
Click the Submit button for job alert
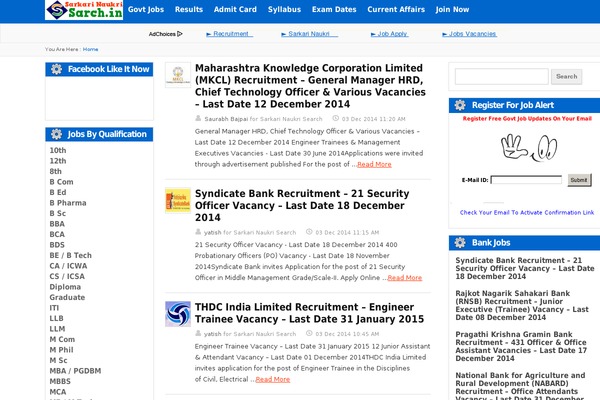click(579, 180)
